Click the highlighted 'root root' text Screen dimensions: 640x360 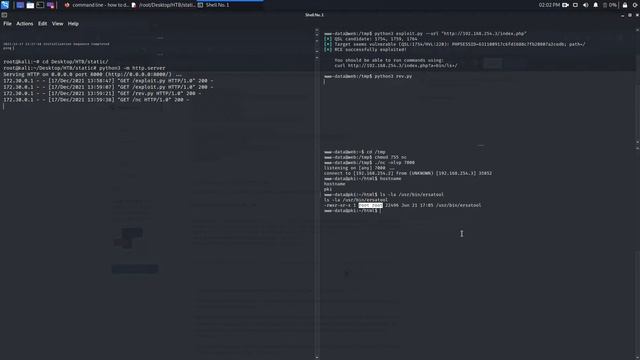point(371,205)
